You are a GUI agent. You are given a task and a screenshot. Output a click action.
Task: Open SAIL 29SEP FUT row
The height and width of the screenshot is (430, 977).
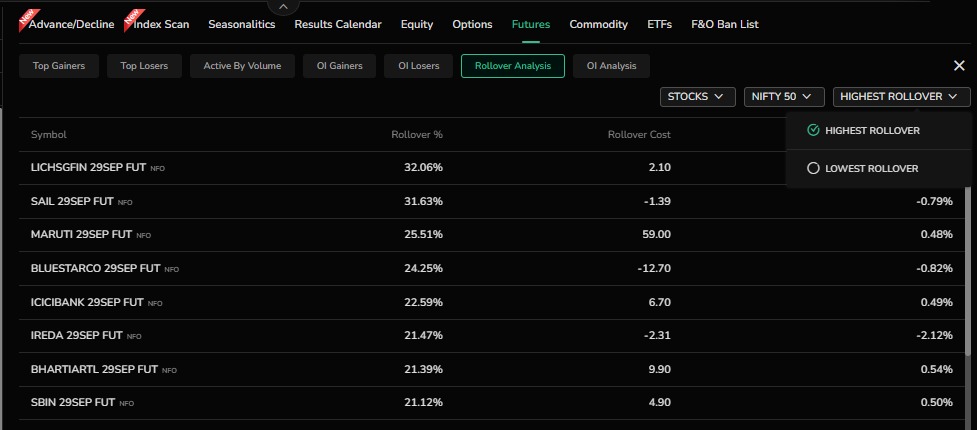pos(492,201)
